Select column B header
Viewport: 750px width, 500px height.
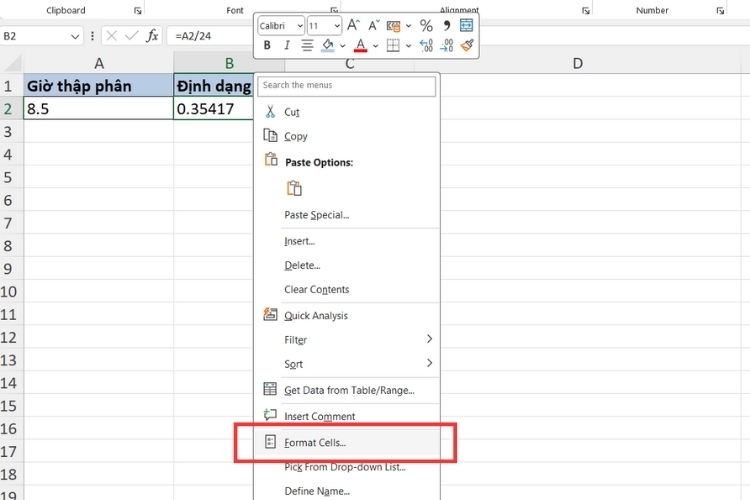pyautogui.click(x=229, y=63)
